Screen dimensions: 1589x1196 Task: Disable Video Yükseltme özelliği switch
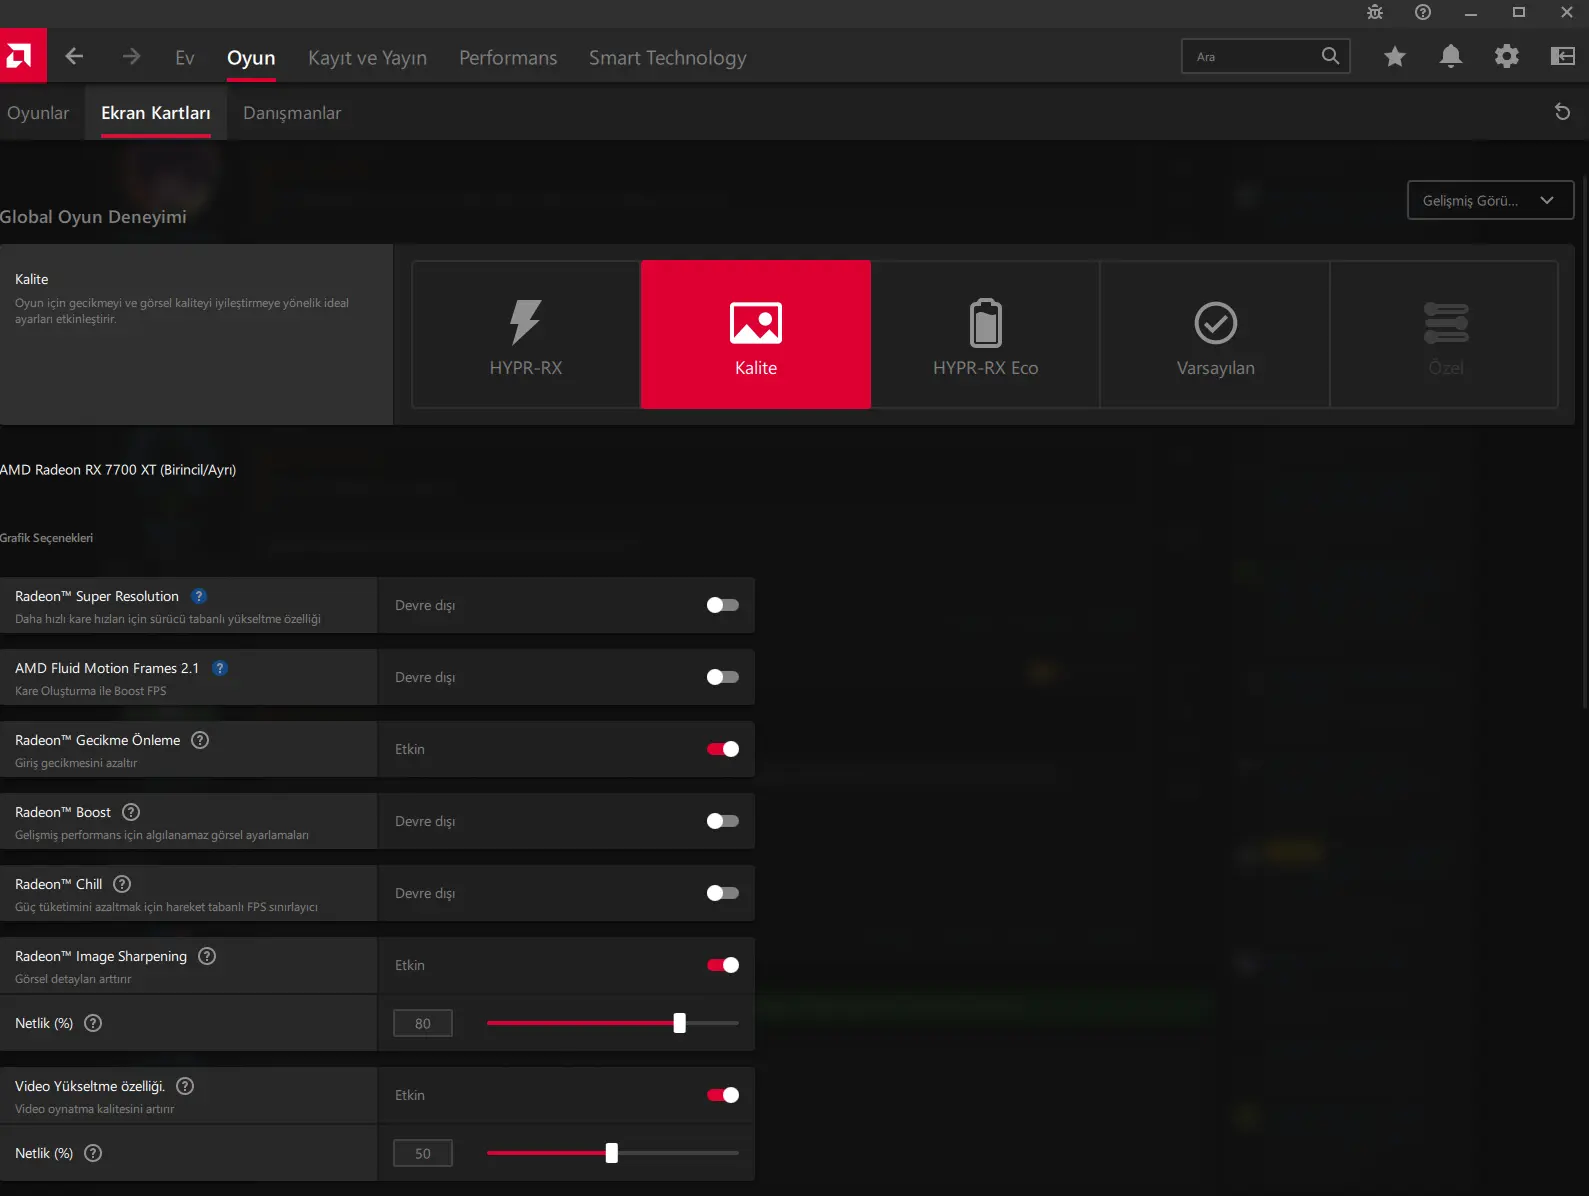722,1095
